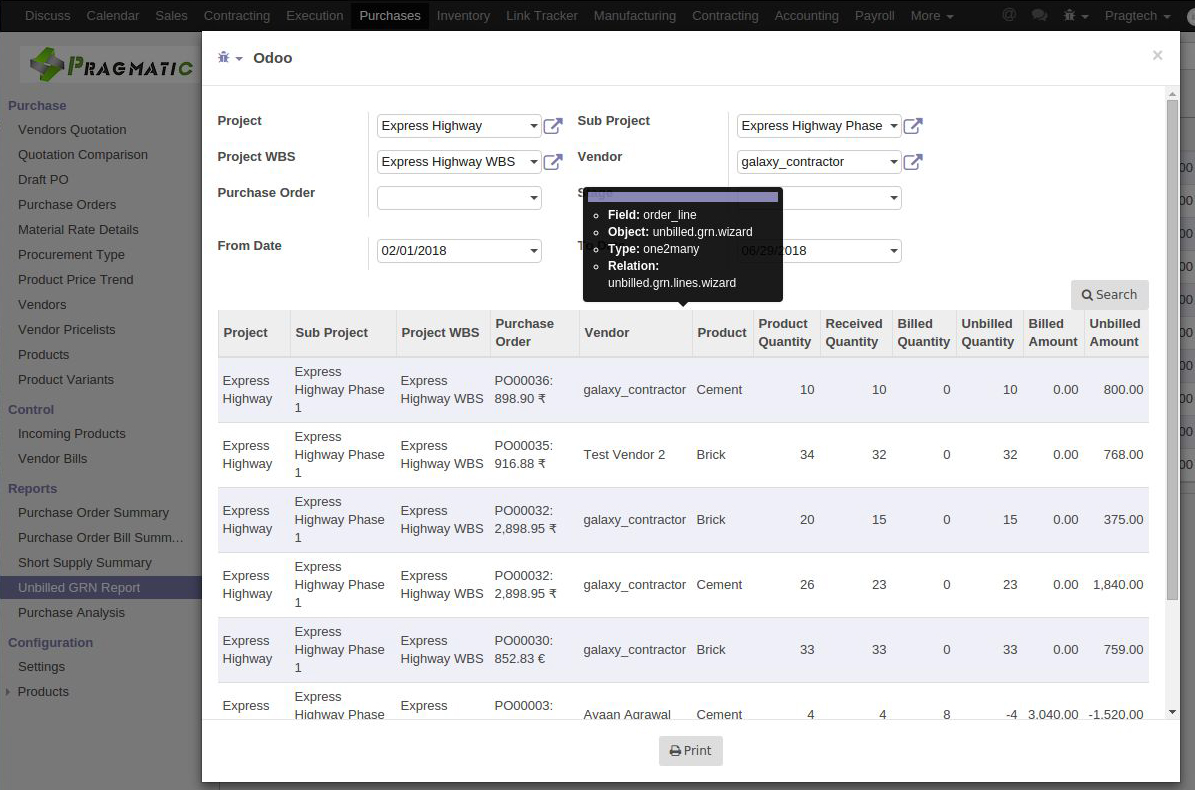The width and height of the screenshot is (1195, 790).
Task: Open external link for Project field
Action: [553, 126]
